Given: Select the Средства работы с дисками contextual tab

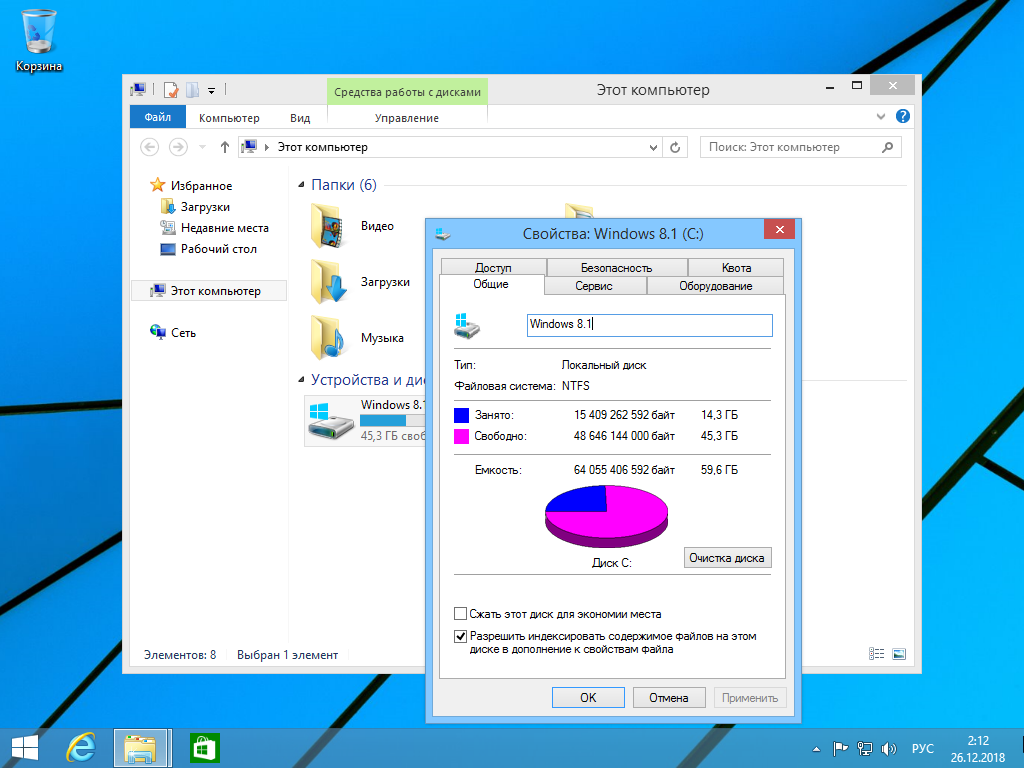Looking at the screenshot, I should 408,92.
